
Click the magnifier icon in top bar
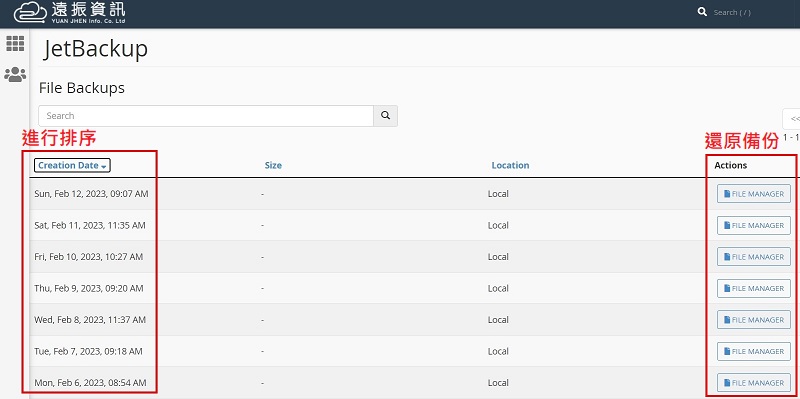coord(702,12)
